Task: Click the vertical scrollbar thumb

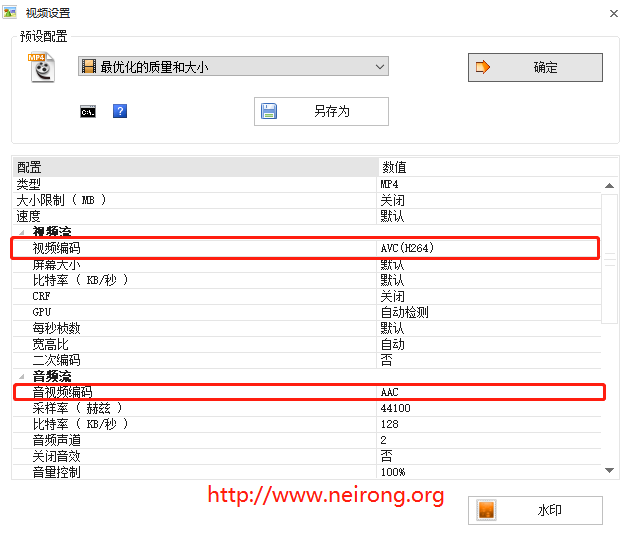Action: 610,258
